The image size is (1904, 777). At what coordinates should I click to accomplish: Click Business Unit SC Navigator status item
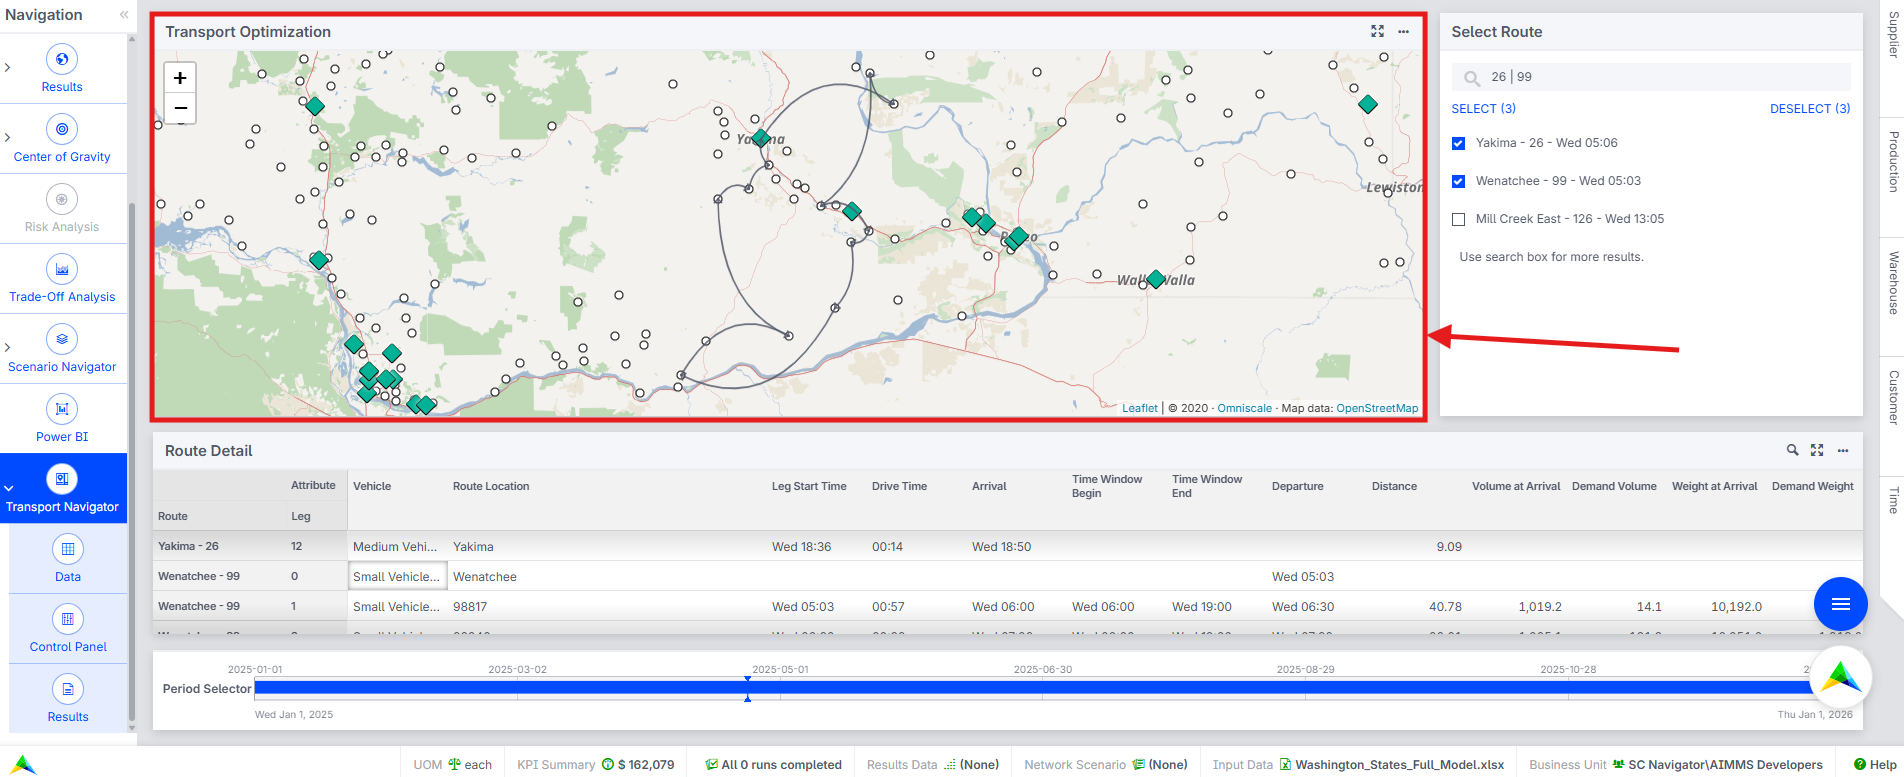(1676, 765)
